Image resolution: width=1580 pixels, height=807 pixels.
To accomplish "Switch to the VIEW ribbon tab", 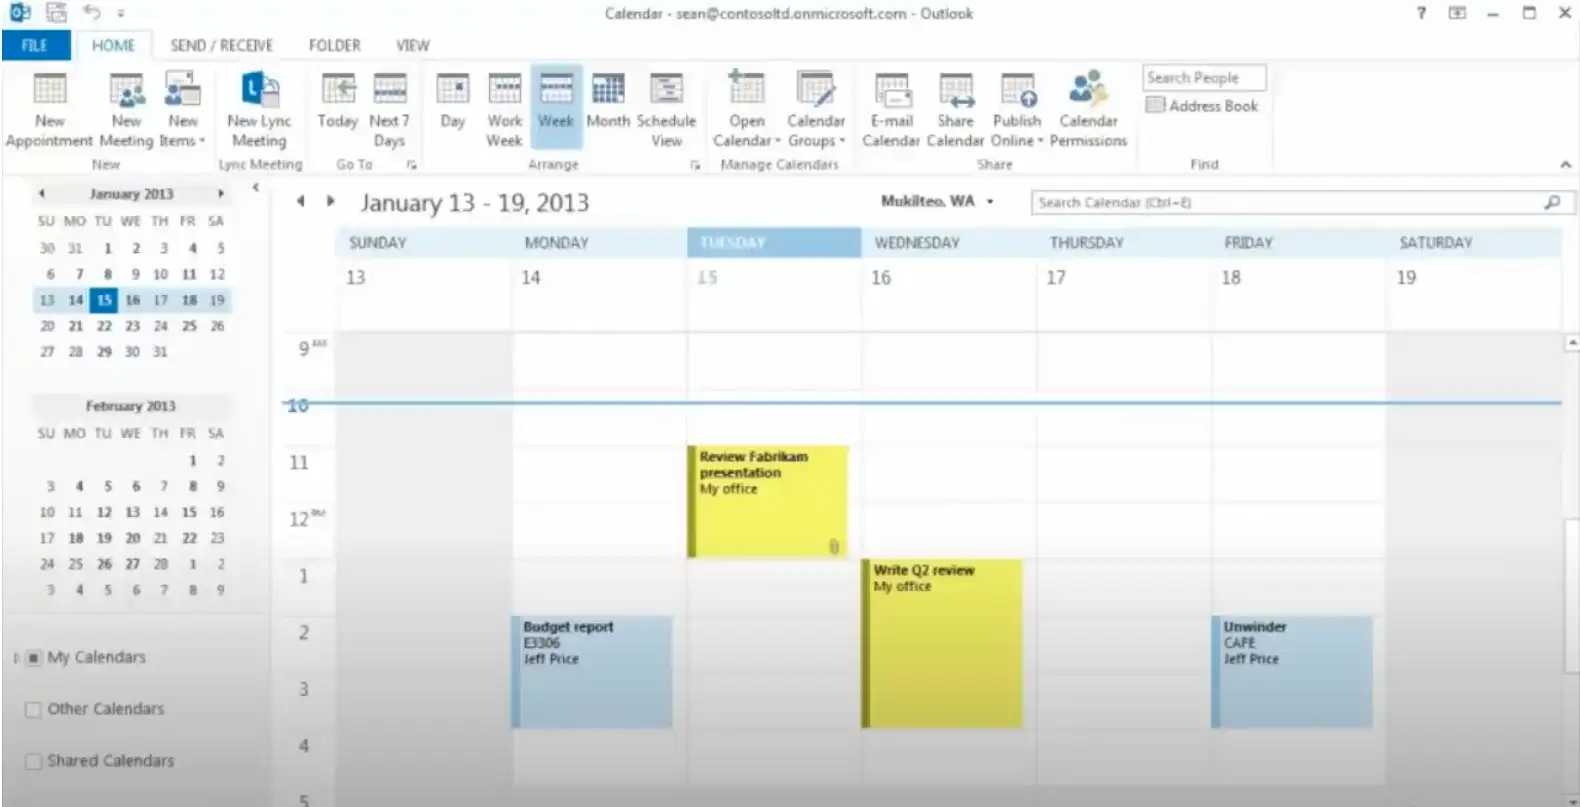I will point(412,46).
